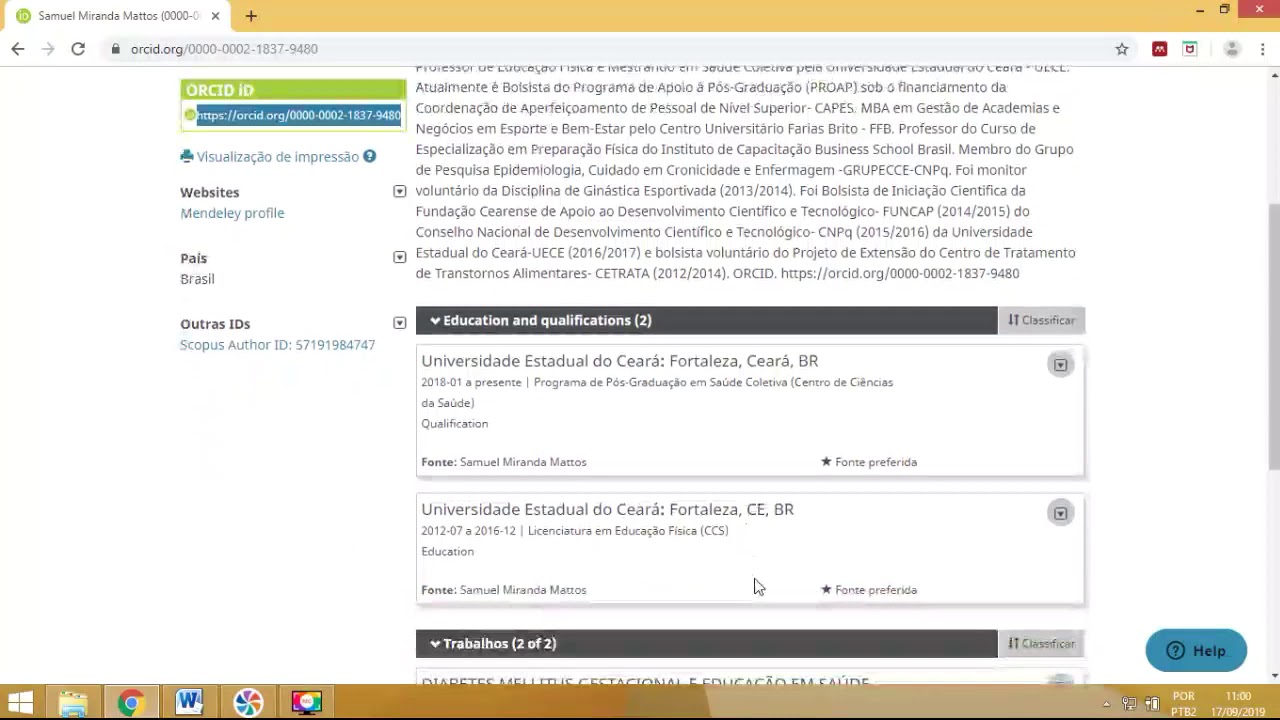The image size is (1280, 720).
Task: Click the site padlock icon
Action: [x=116, y=49]
